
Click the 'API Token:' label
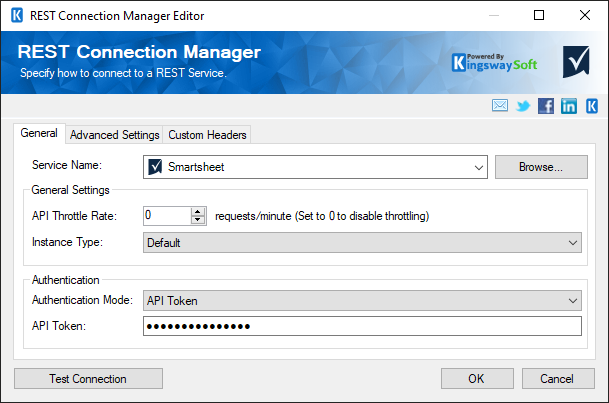click(59, 326)
